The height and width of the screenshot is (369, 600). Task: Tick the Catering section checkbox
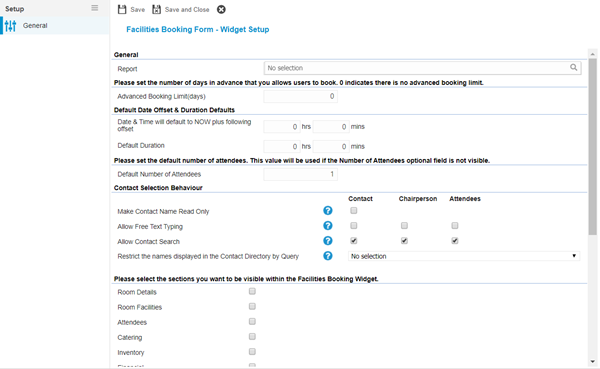pyautogui.click(x=252, y=337)
